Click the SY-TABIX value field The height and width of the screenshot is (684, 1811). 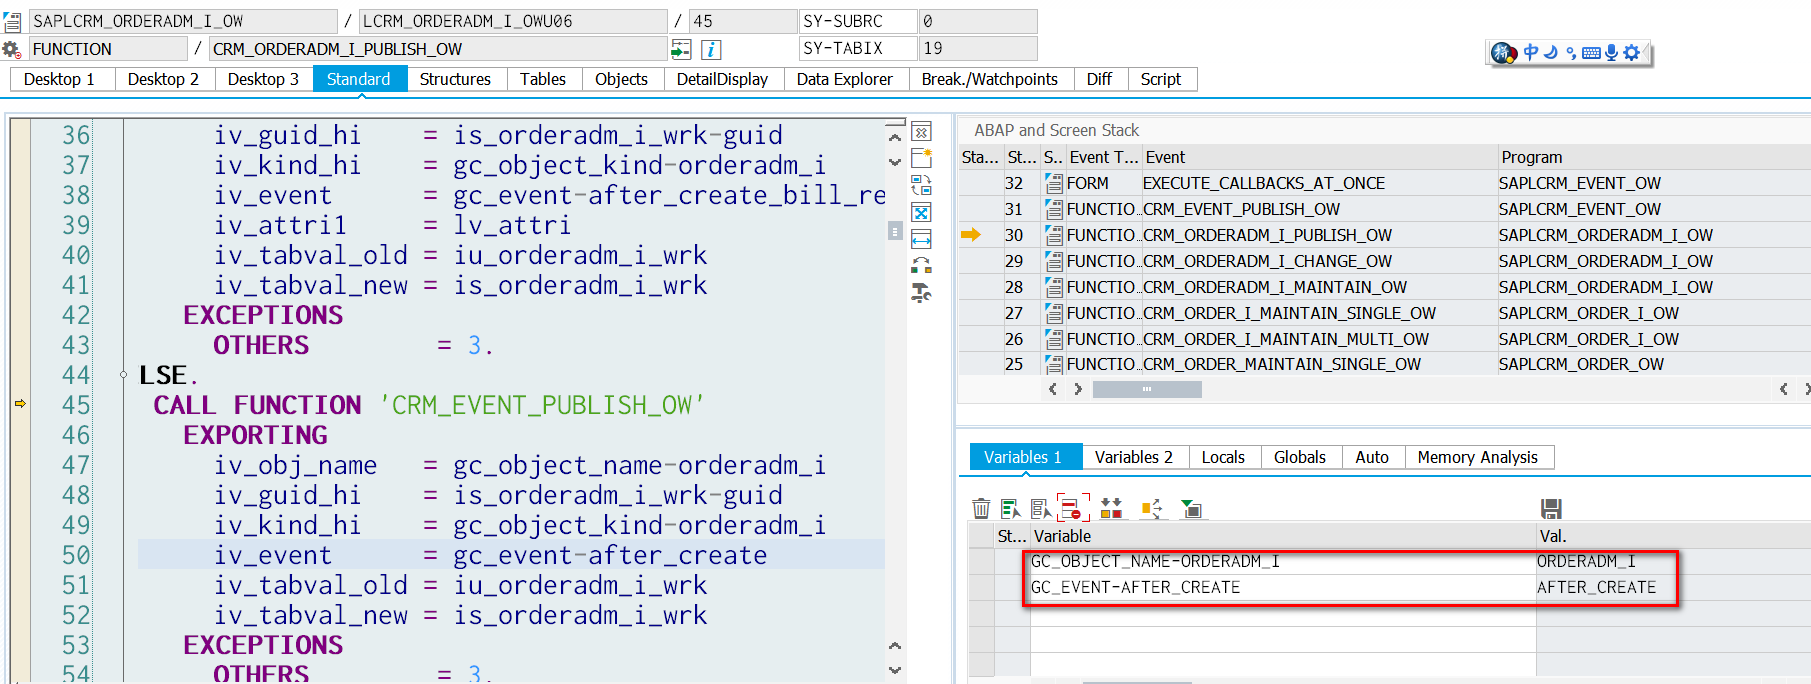(977, 48)
